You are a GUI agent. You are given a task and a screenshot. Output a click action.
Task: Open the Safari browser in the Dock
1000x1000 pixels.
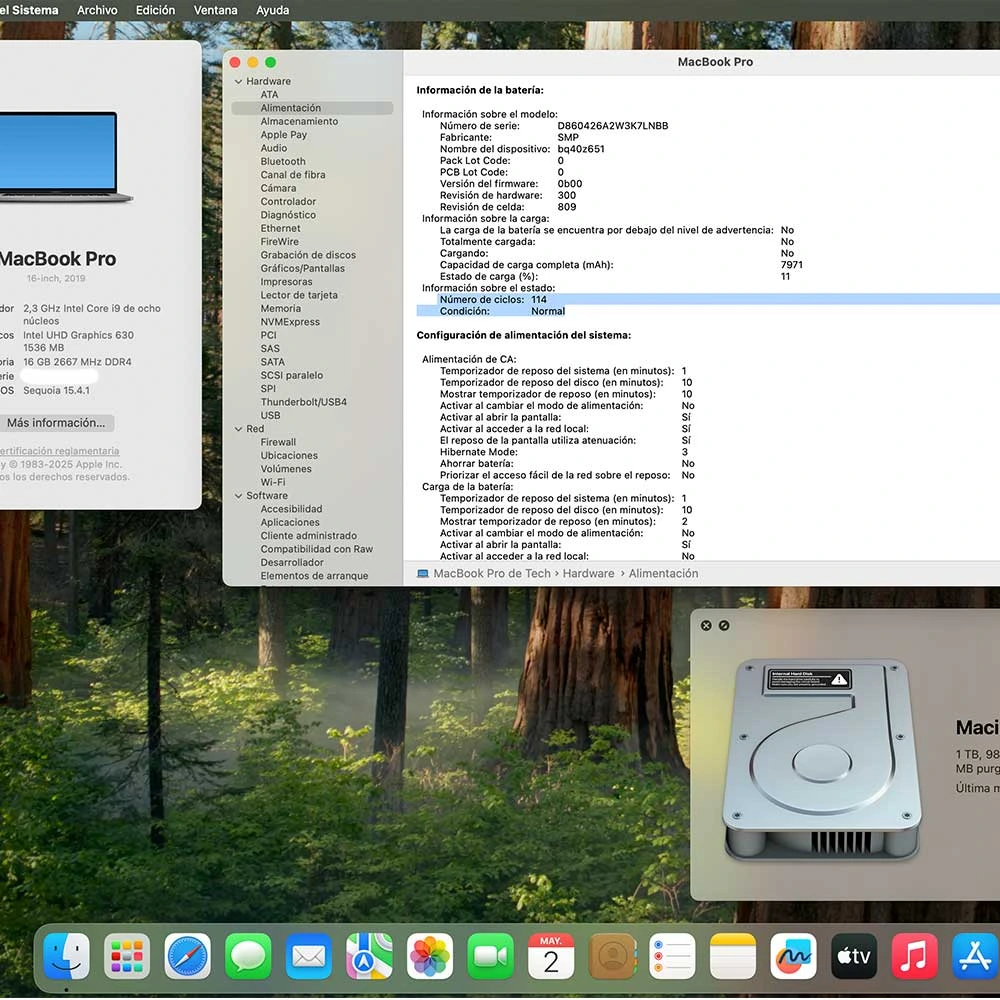coord(188,956)
